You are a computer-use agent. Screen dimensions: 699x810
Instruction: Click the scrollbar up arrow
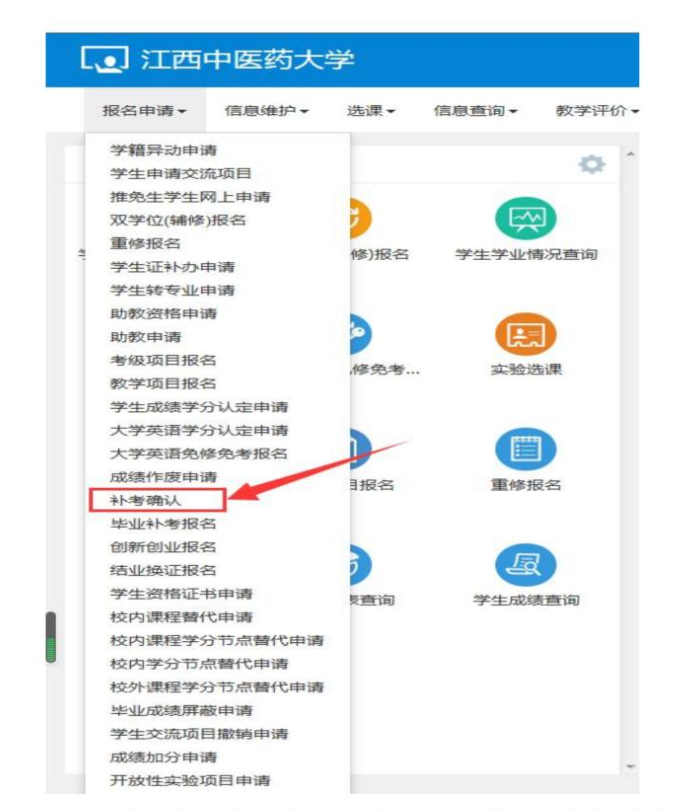coord(630,154)
